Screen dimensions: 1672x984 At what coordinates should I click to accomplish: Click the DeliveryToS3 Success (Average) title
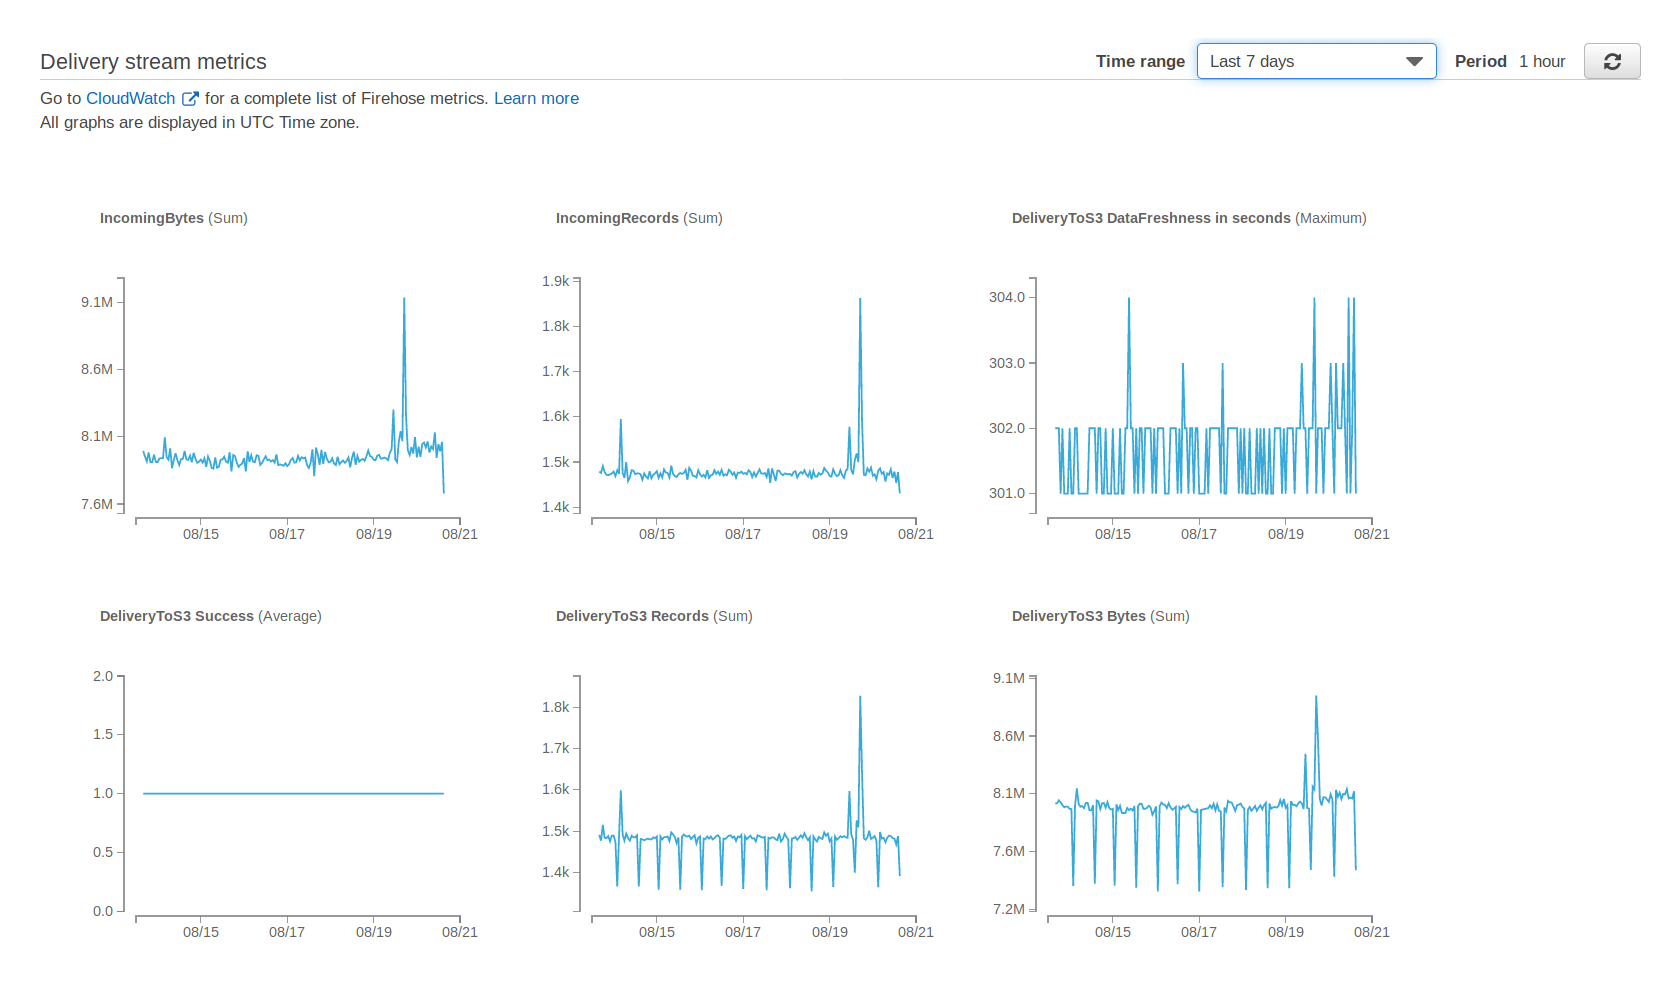[210, 616]
